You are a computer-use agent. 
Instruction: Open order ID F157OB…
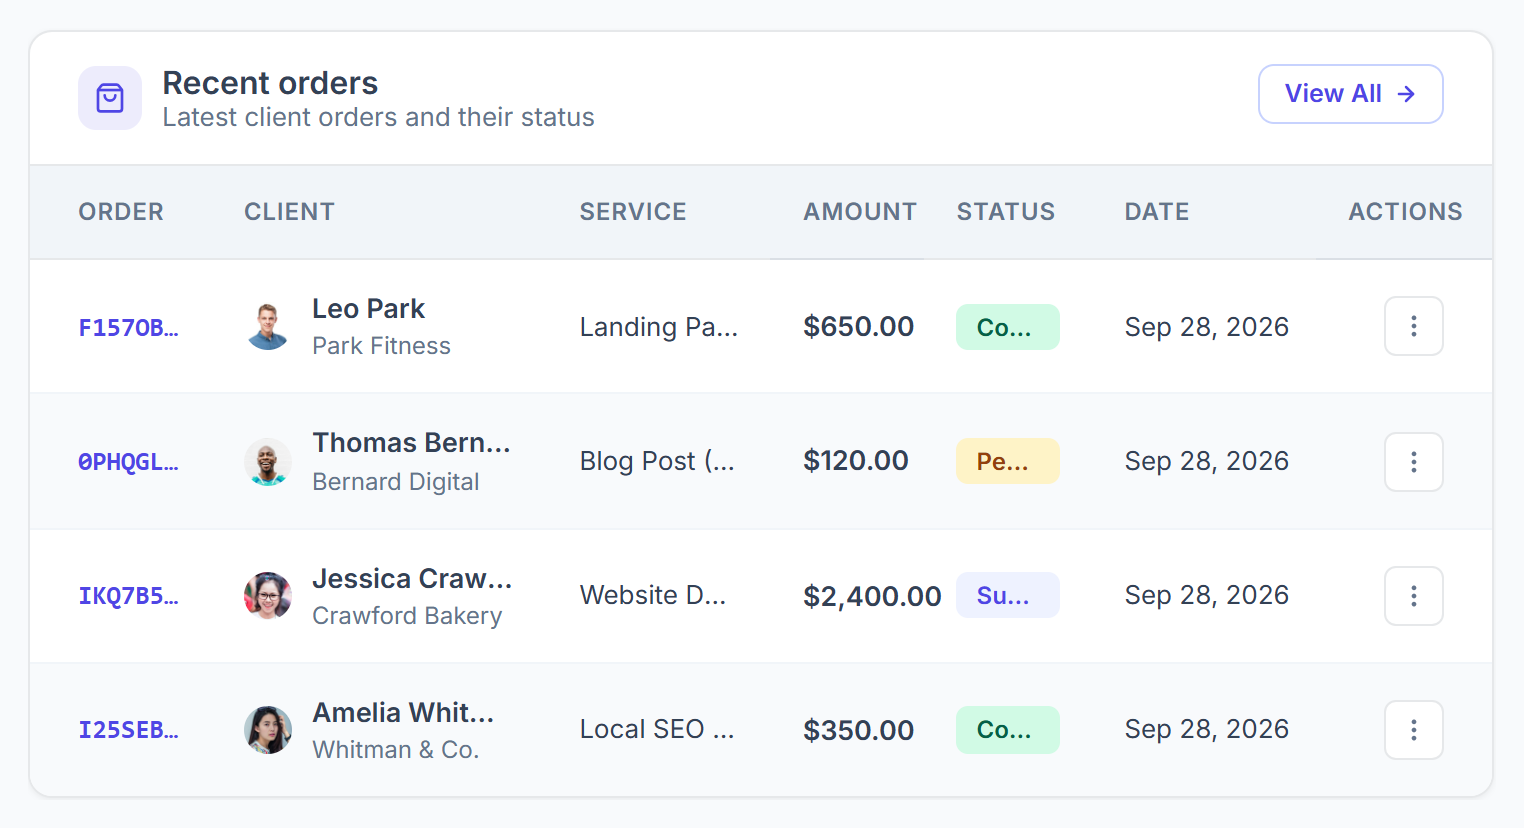[128, 328]
